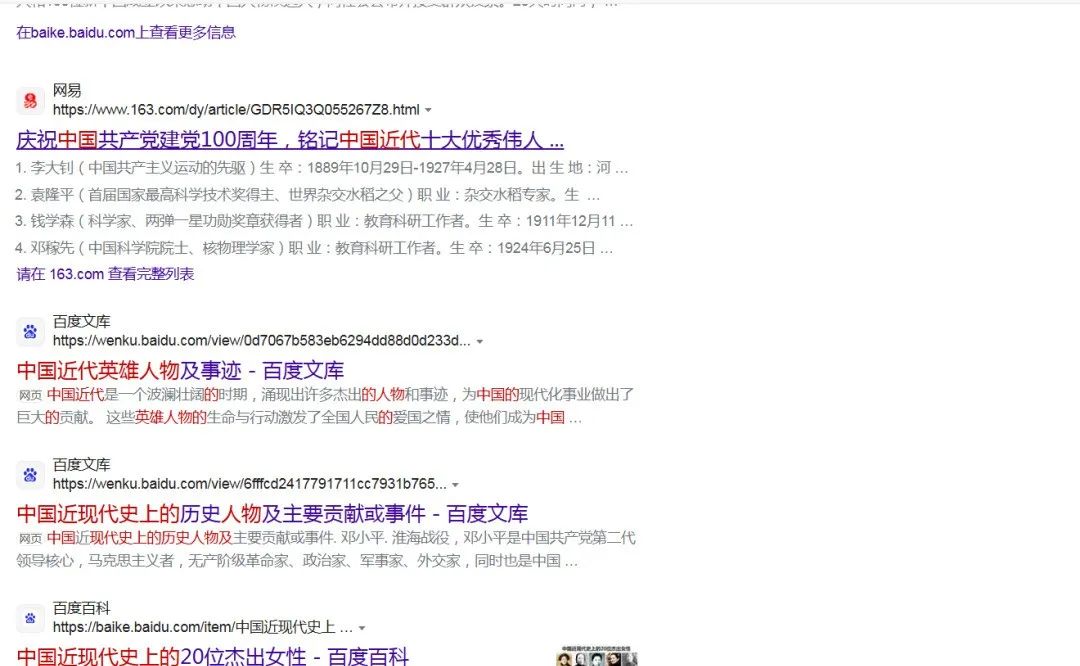Open the link 在baike.baidu.com上查看更多信息
The image size is (1080, 666).
(126, 32)
